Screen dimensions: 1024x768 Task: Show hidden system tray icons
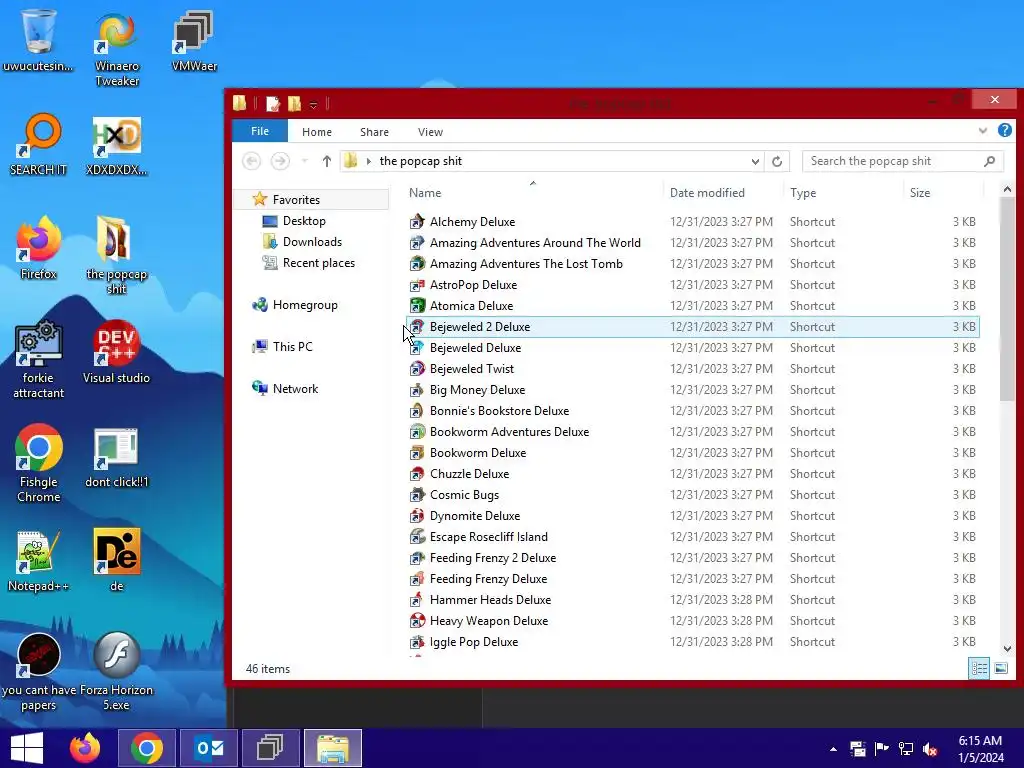point(833,750)
